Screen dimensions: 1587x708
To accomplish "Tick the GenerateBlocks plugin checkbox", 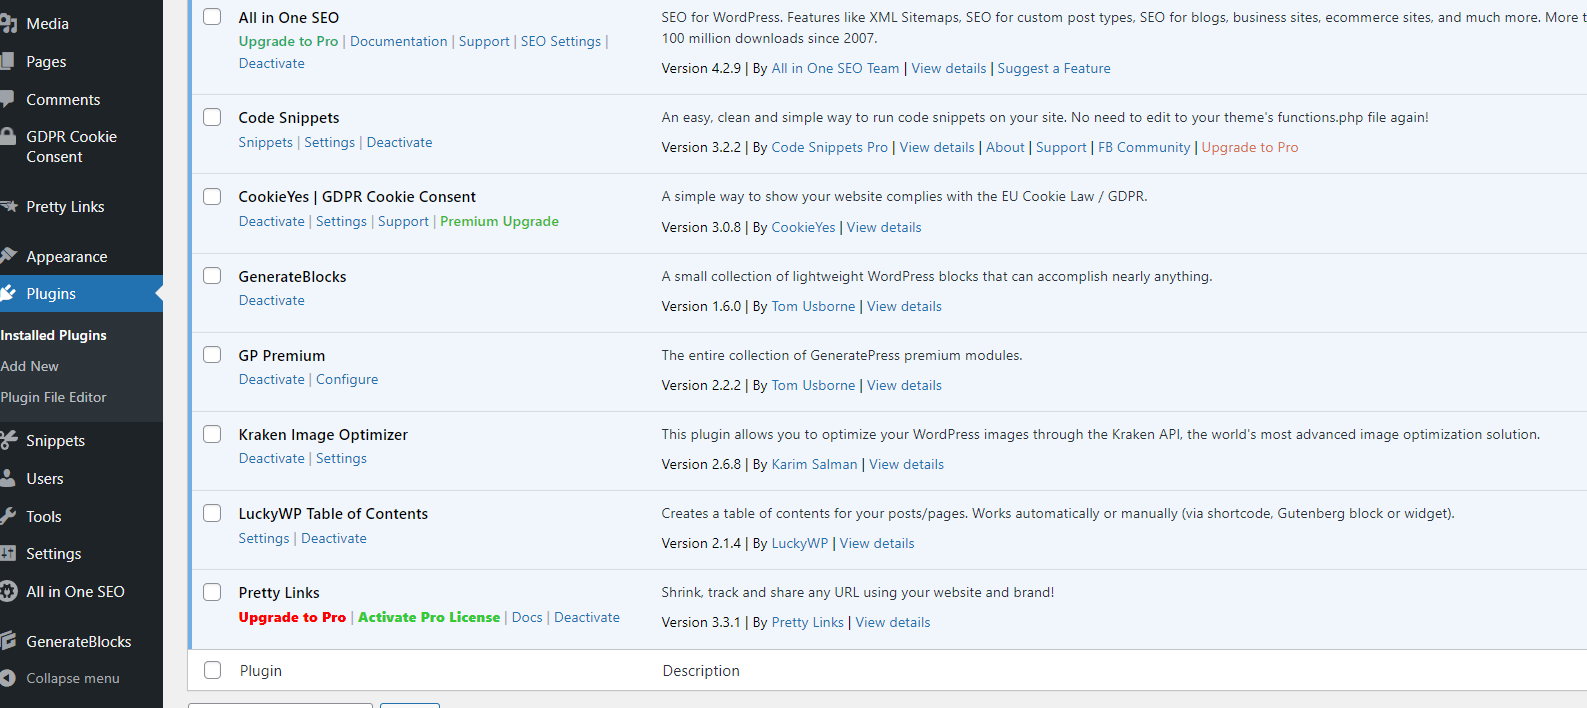I will click(212, 276).
